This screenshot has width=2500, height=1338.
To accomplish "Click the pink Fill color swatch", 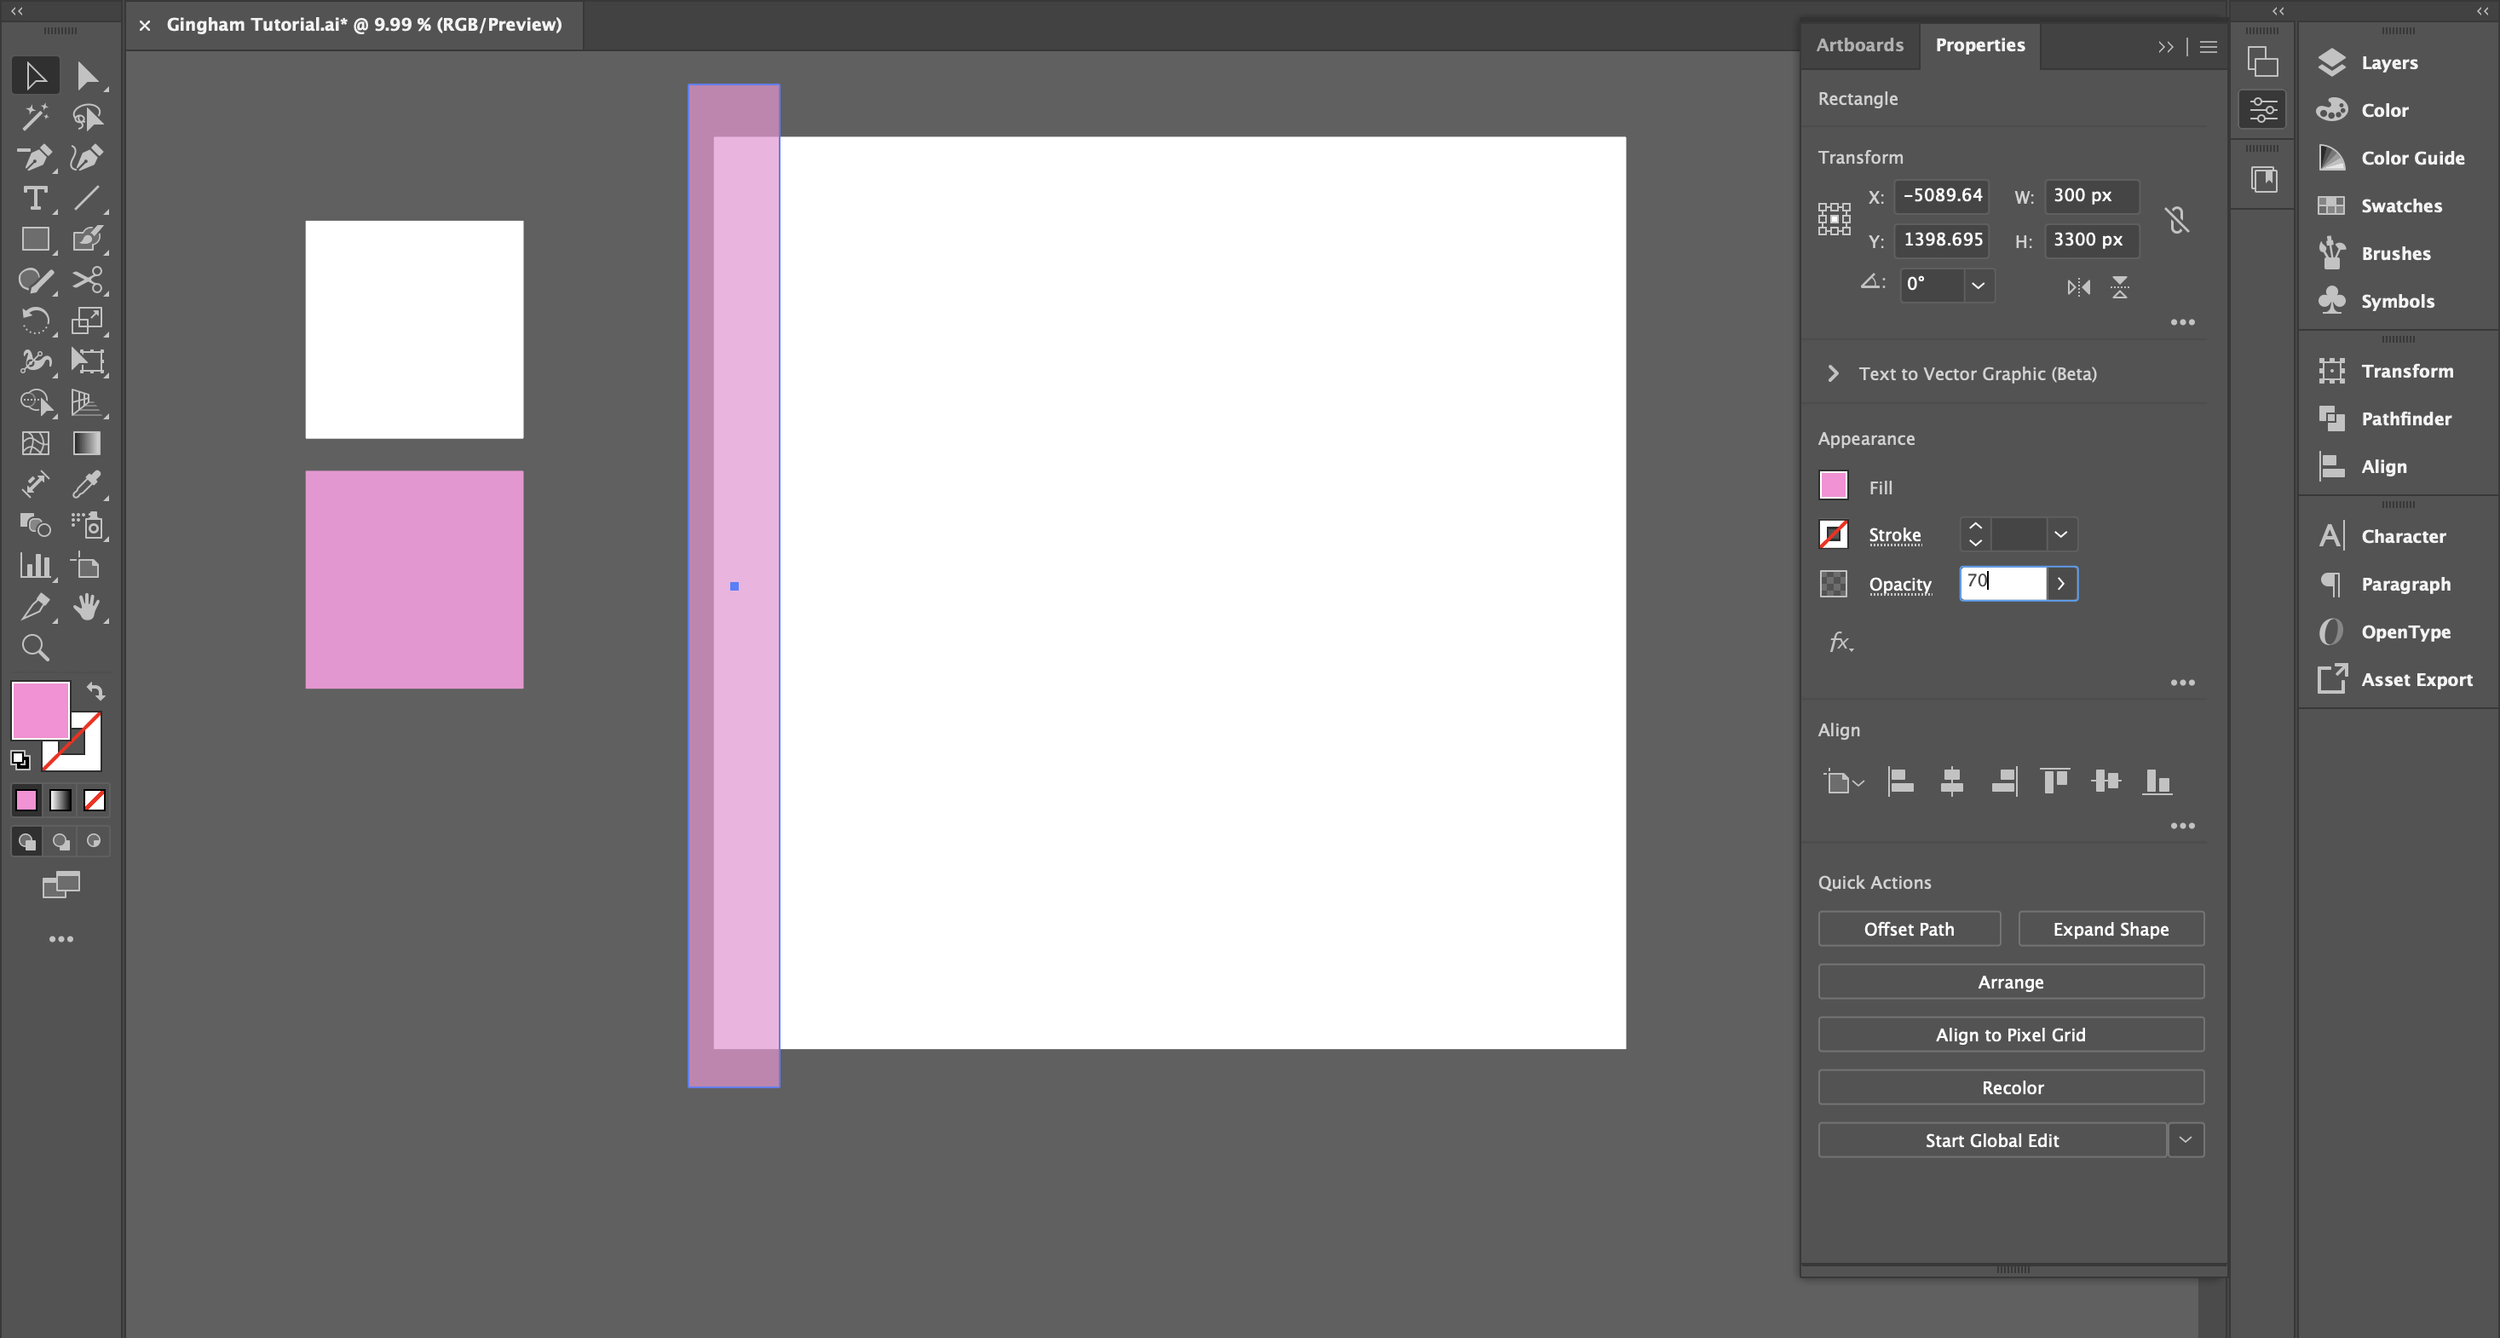I will tap(1833, 486).
